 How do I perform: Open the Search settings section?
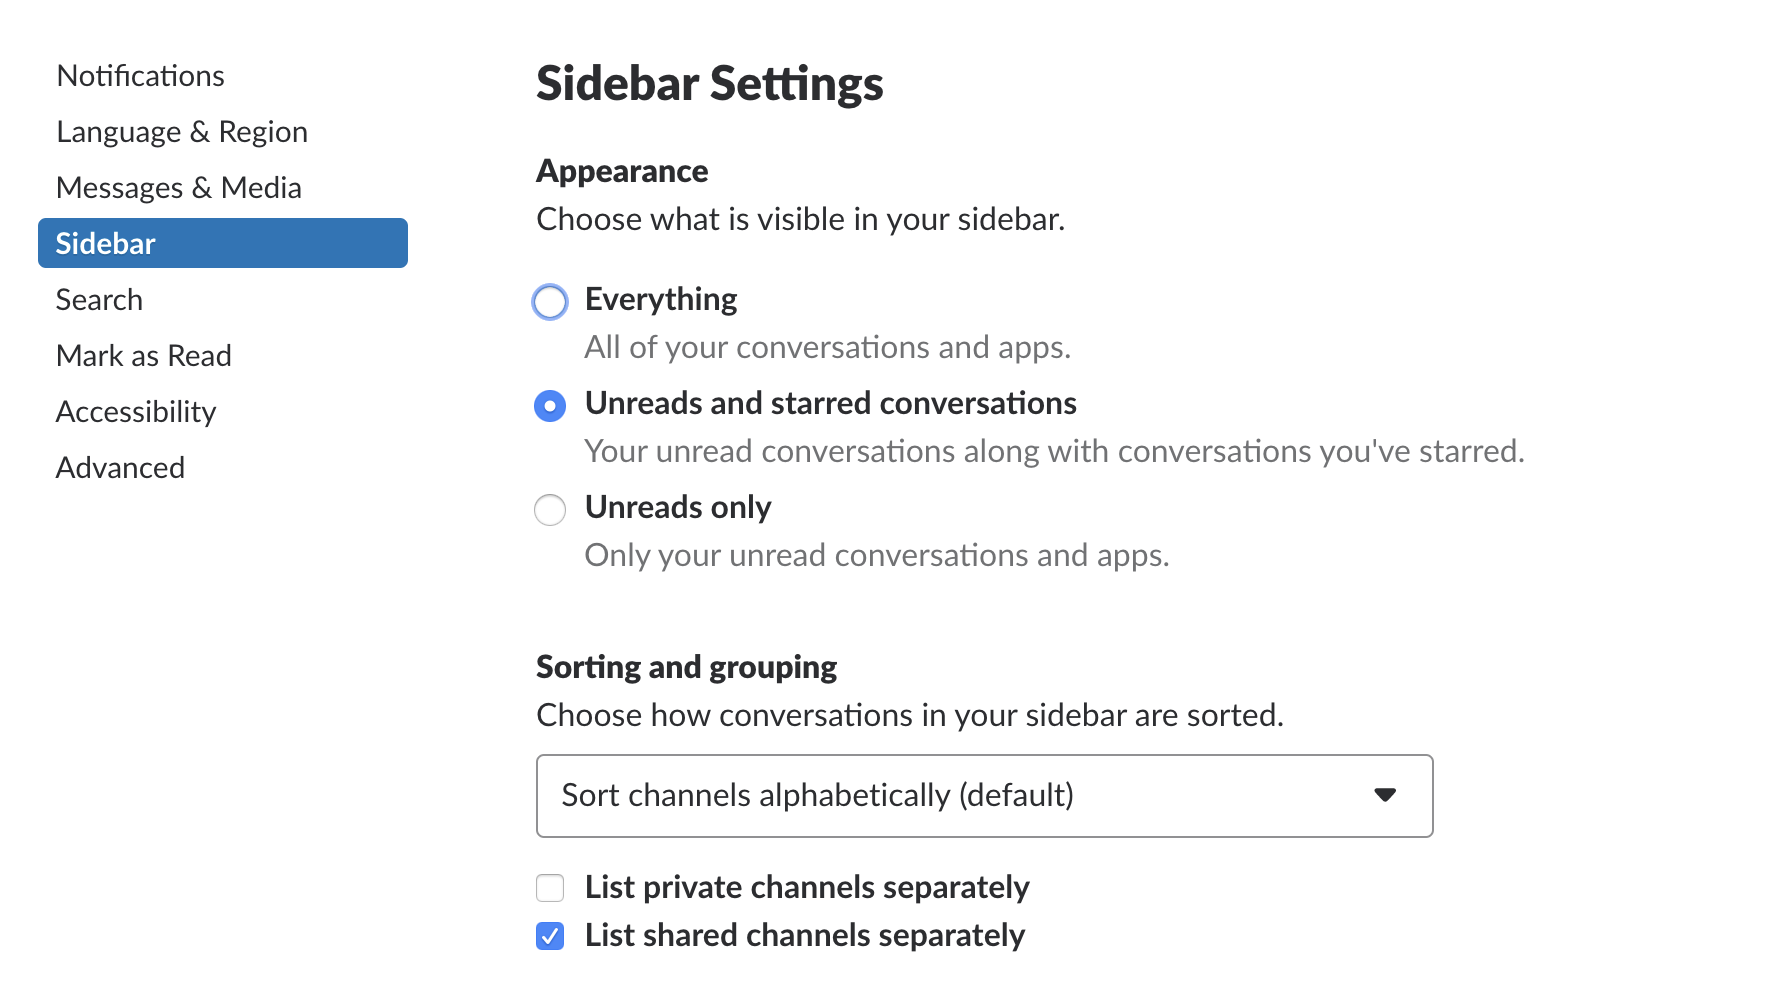pyautogui.click(x=99, y=300)
